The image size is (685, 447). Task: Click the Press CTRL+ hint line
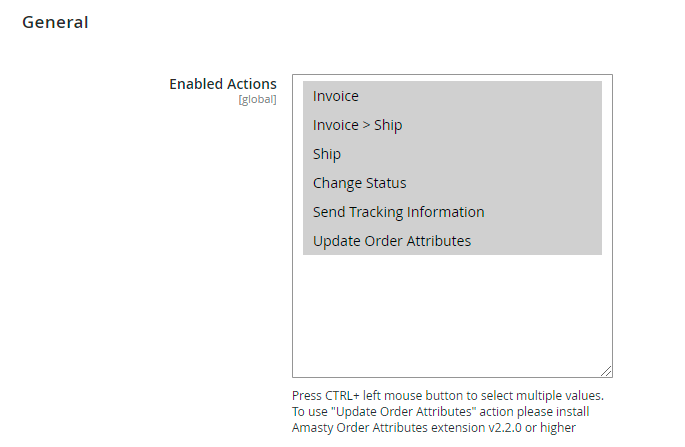click(447, 395)
